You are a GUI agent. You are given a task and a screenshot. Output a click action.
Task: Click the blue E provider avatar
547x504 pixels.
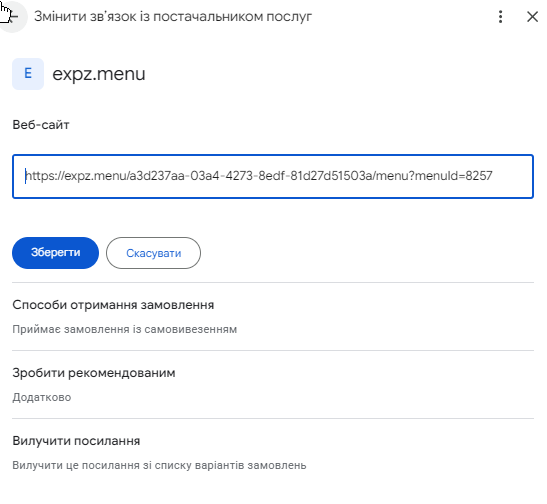(28, 74)
